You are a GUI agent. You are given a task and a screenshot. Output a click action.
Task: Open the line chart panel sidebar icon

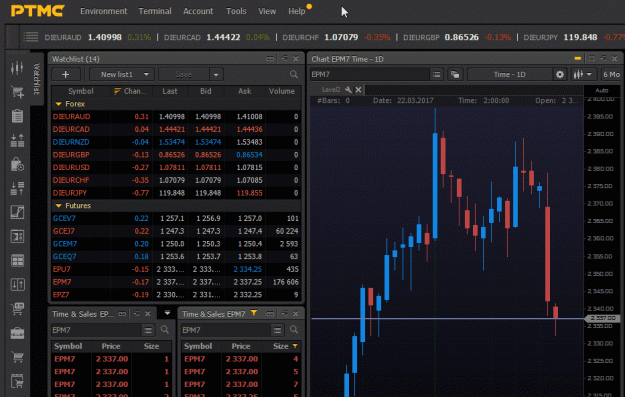[x=17, y=212]
